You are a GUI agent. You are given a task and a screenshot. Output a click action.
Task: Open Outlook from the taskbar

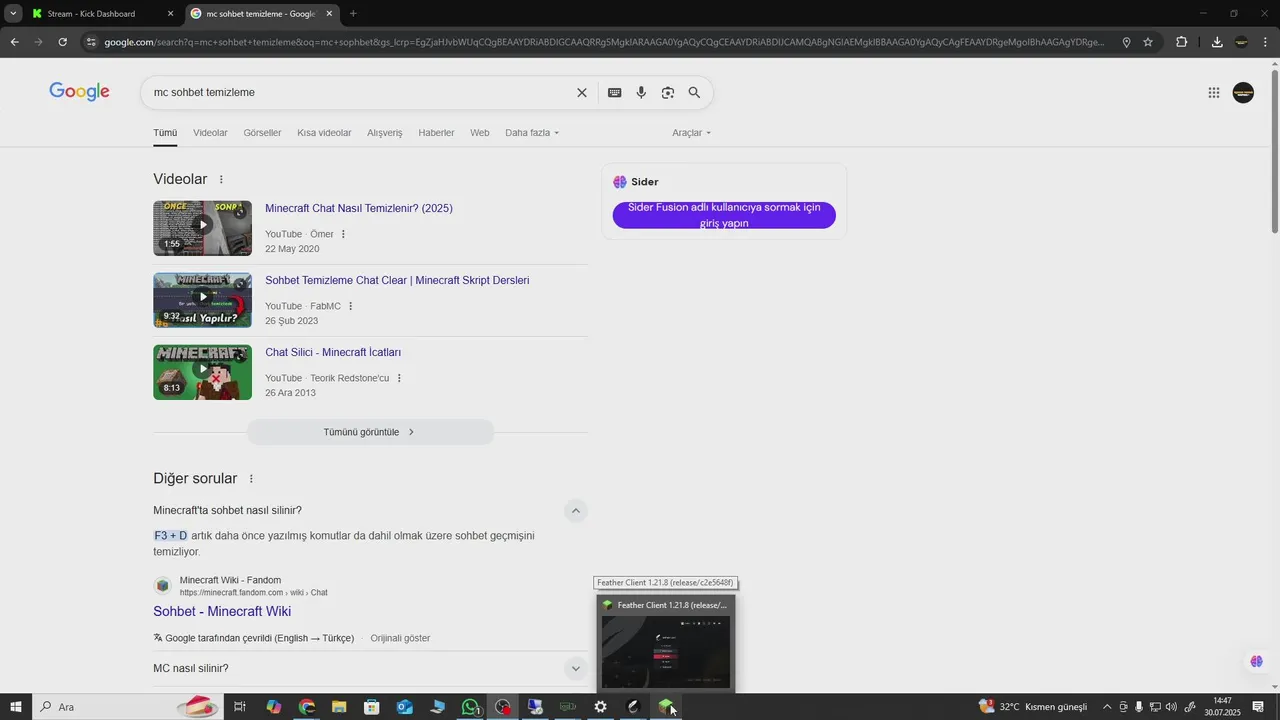click(x=404, y=707)
